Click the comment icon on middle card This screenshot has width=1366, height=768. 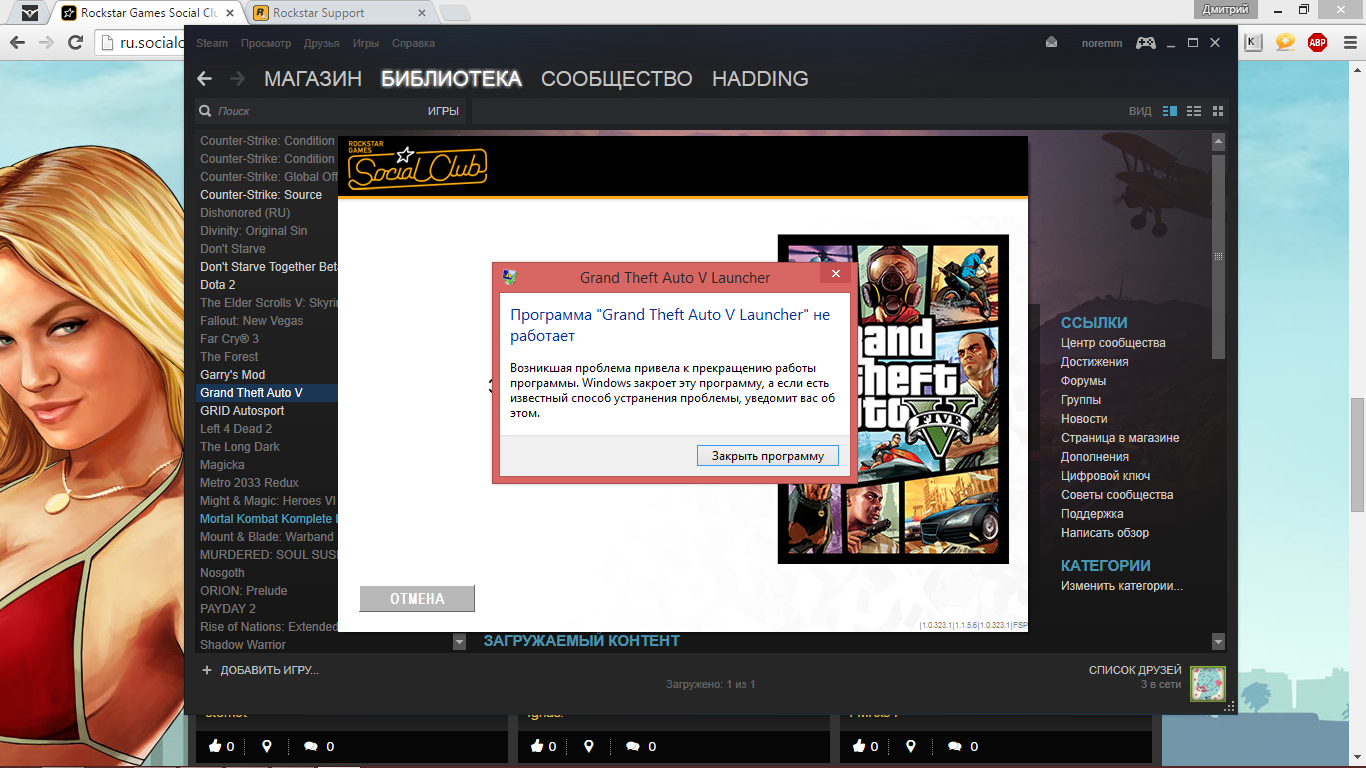(633, 746)
